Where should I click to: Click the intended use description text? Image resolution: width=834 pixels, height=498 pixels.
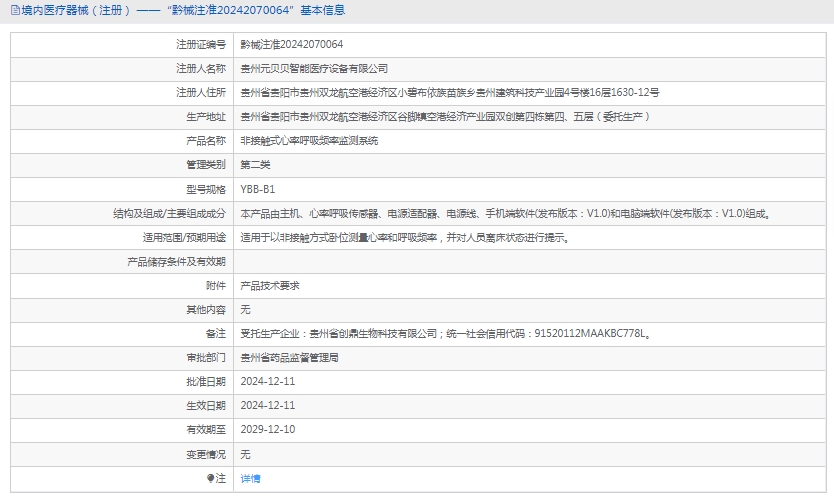[405, 238]
